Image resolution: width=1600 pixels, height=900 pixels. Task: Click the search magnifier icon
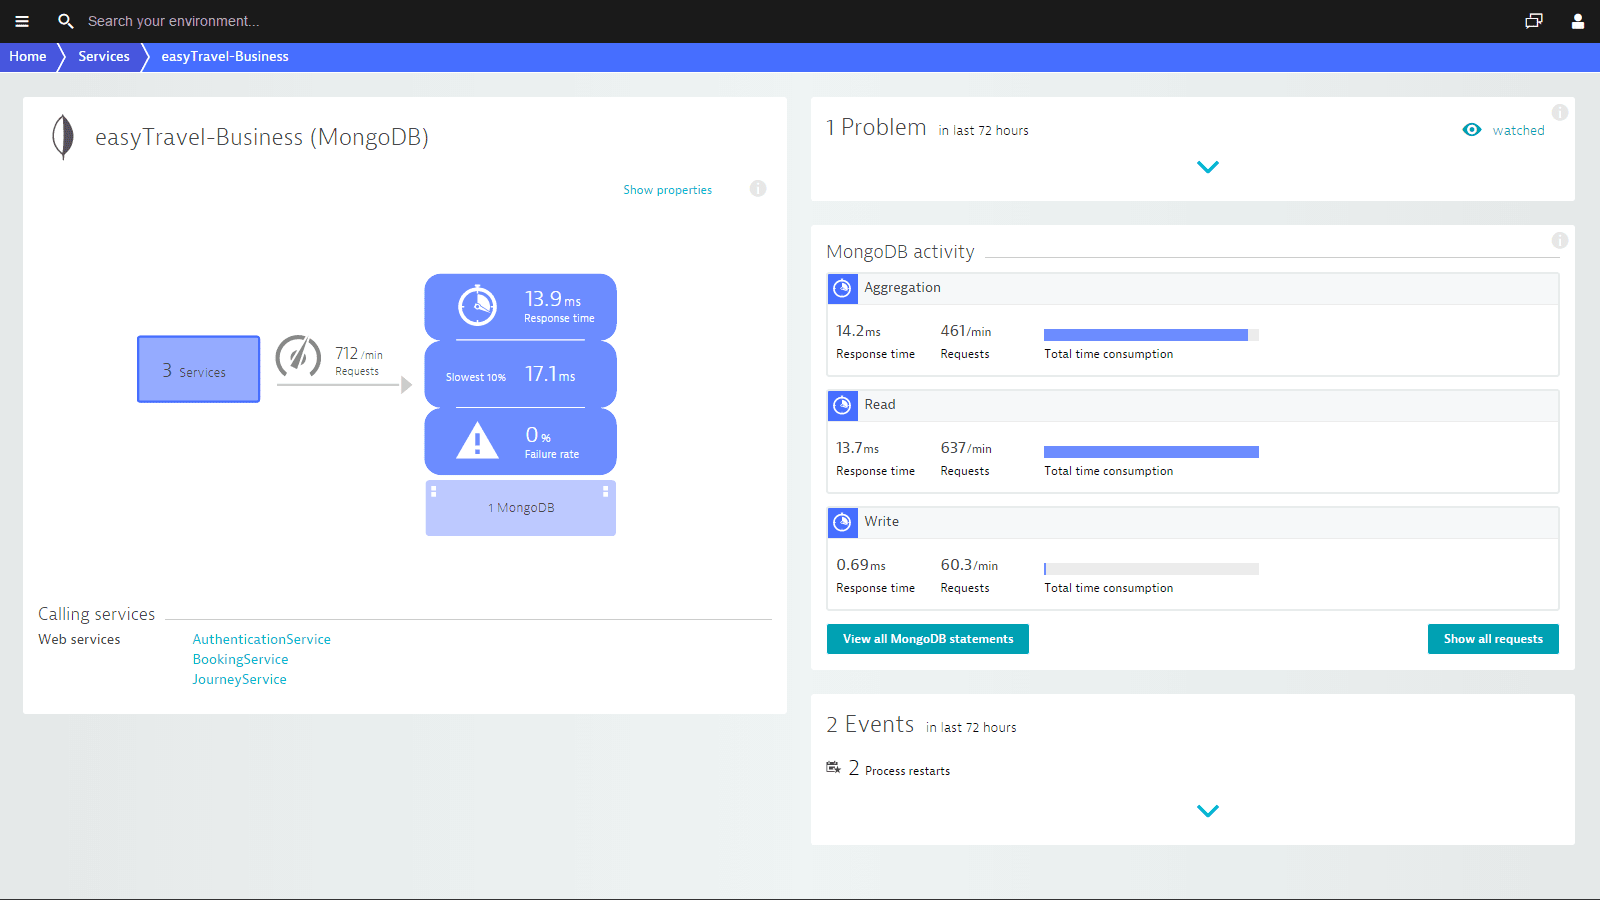(66, 21)
